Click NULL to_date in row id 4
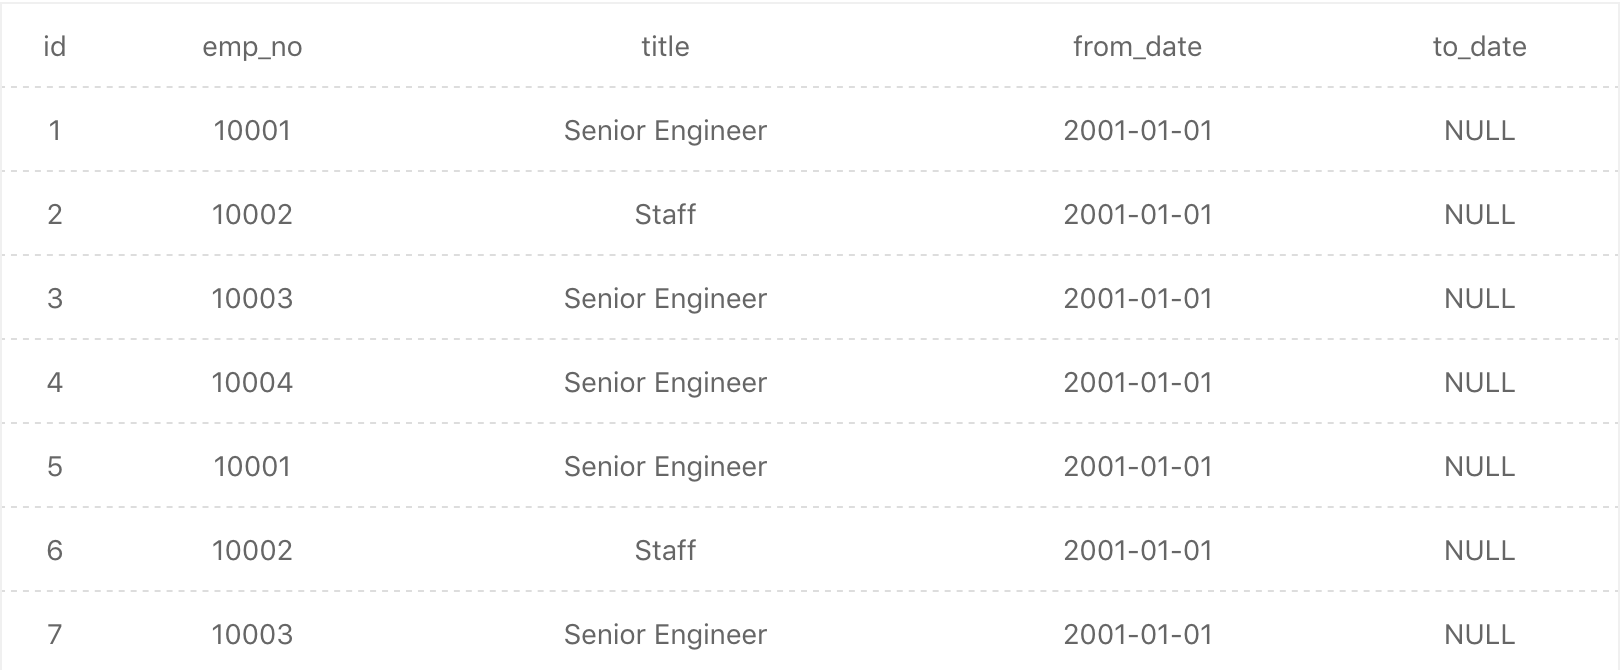The height and width of the screenshot is (670, 1624). click(x=1479, y=382)
